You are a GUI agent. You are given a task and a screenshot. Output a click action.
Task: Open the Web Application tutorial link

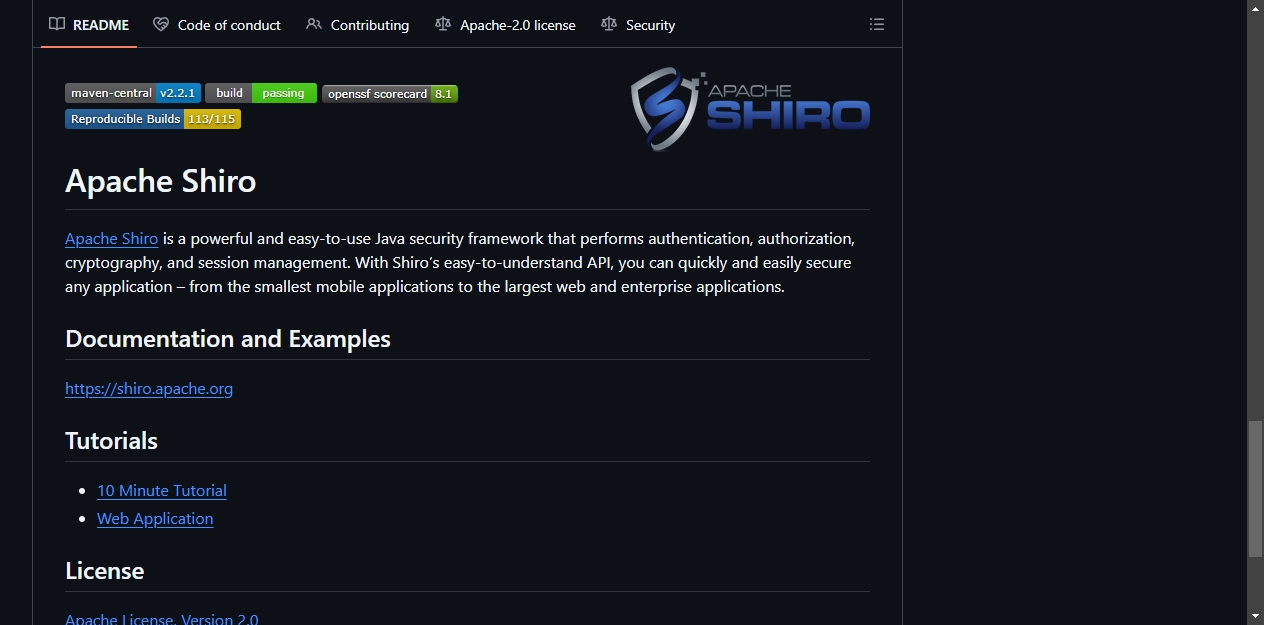(x=155, y=518)
